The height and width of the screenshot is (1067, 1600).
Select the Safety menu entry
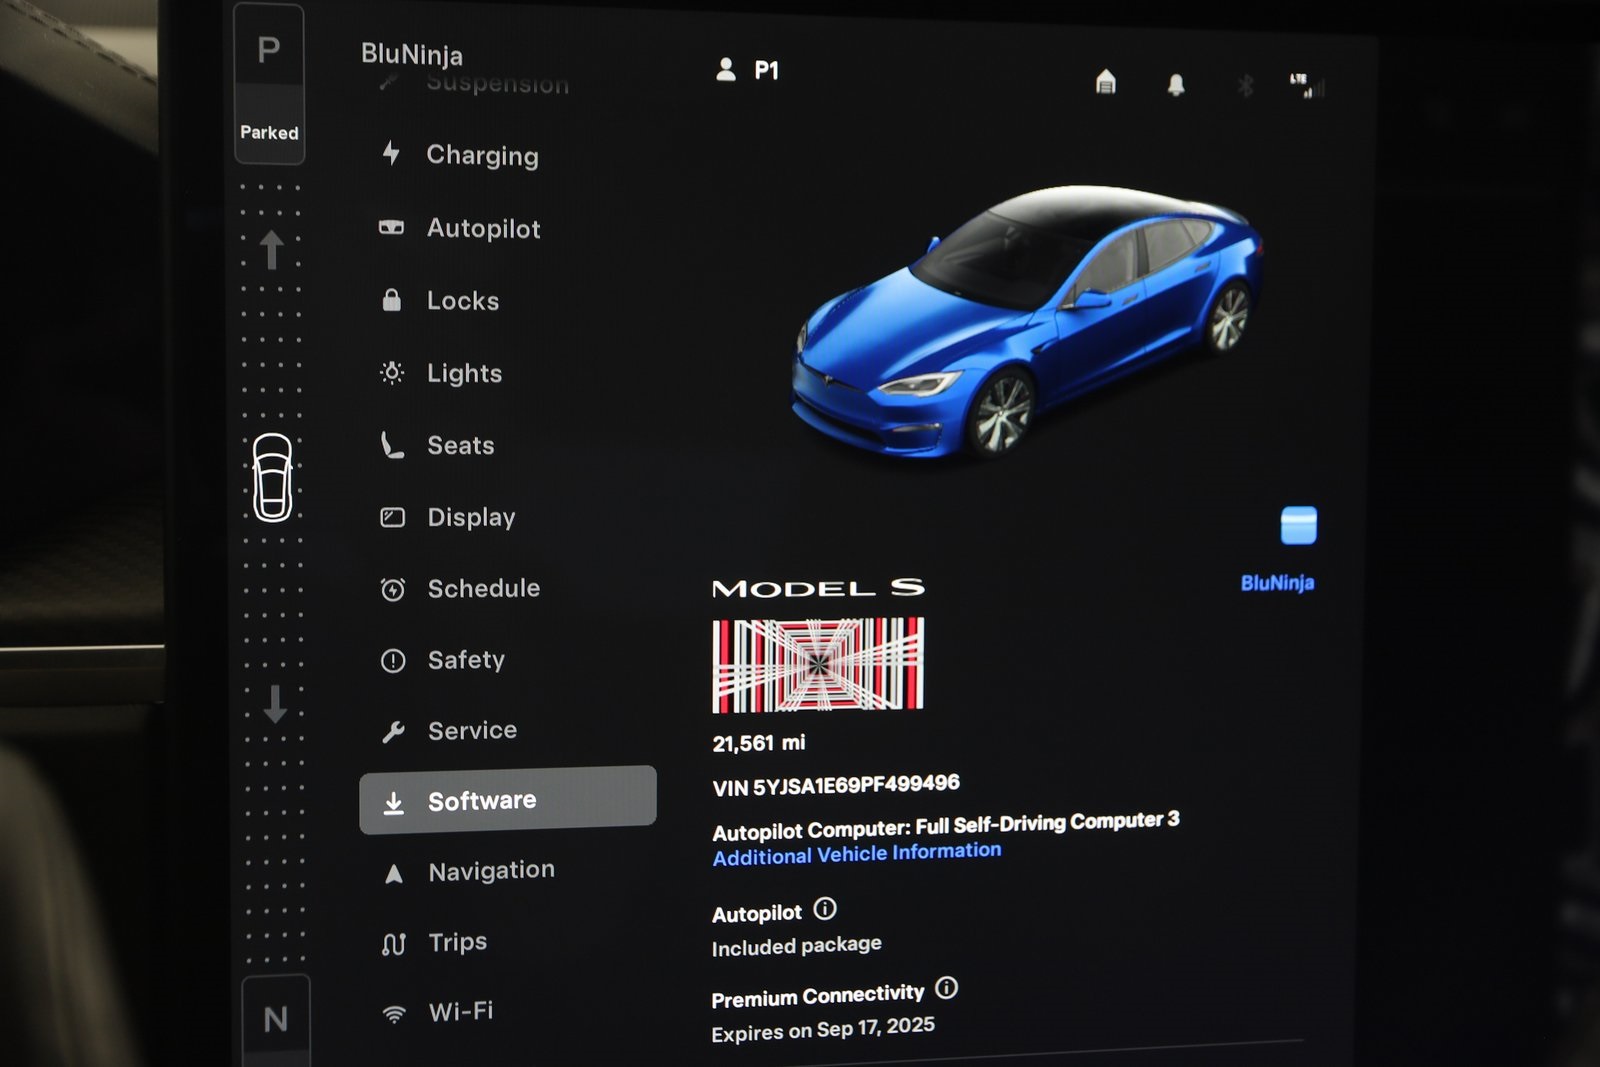pyautogui.click(x=466, y=660)
